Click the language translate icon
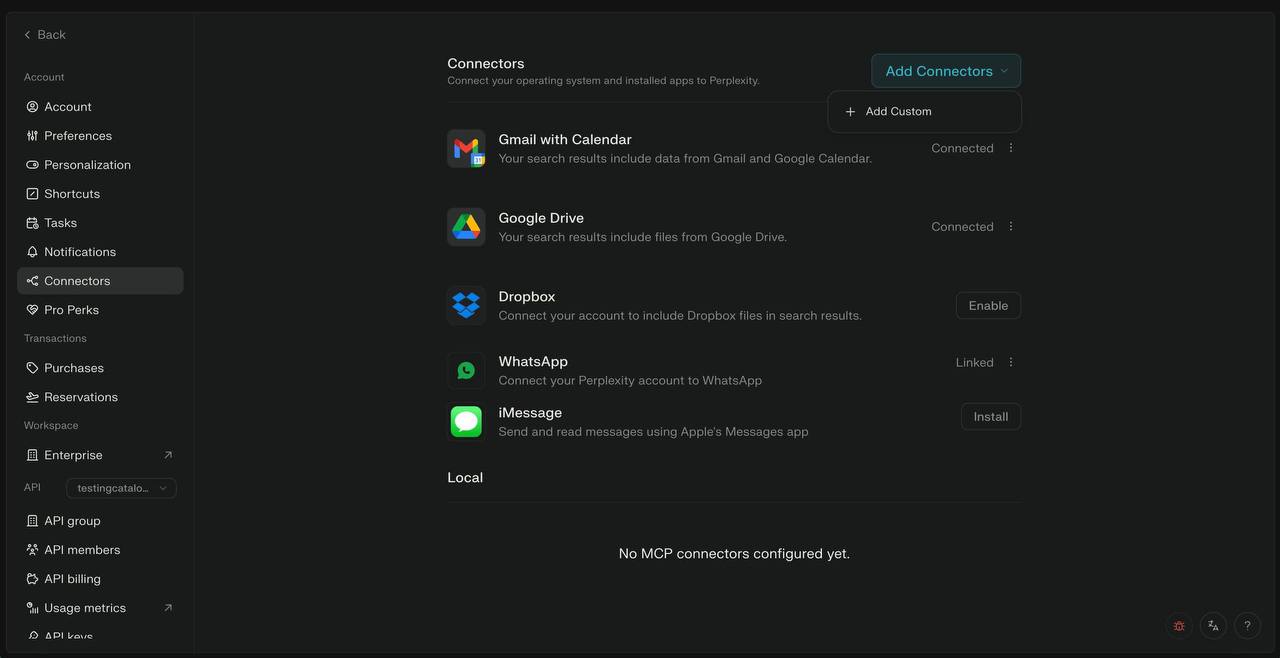The height and width of the screenshot is (658, 1280). [1213, 626]
